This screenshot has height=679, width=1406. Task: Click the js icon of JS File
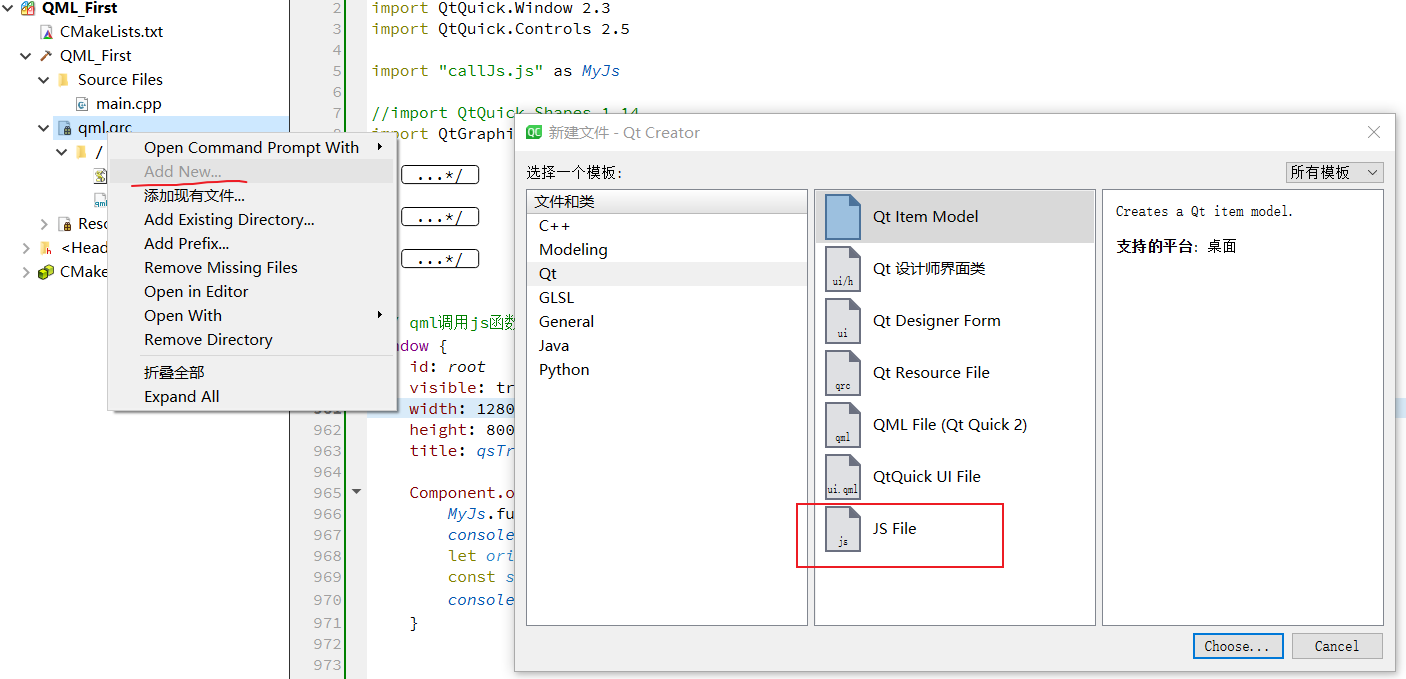pyautogui.click(x=842, y=528)
